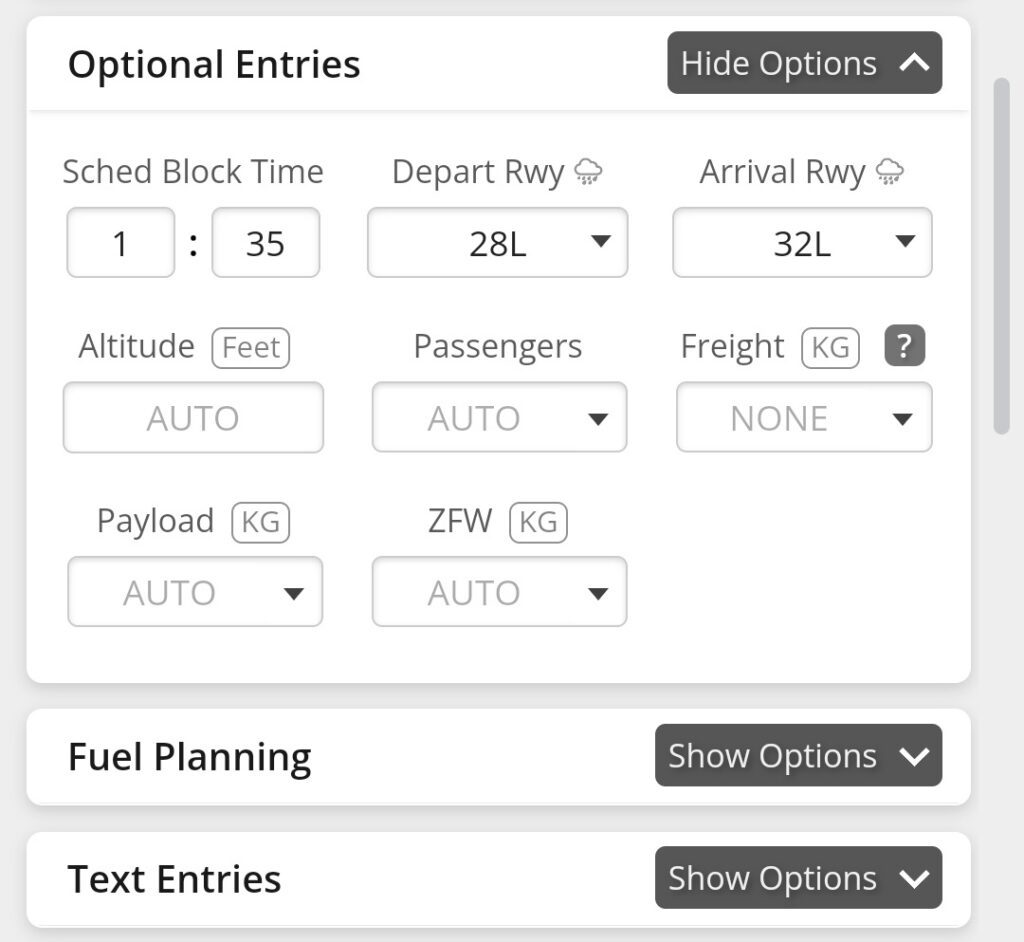The image size is (1024, 942).
Task: Toggle the Payload KG unit badge
Action: point(261,522)
